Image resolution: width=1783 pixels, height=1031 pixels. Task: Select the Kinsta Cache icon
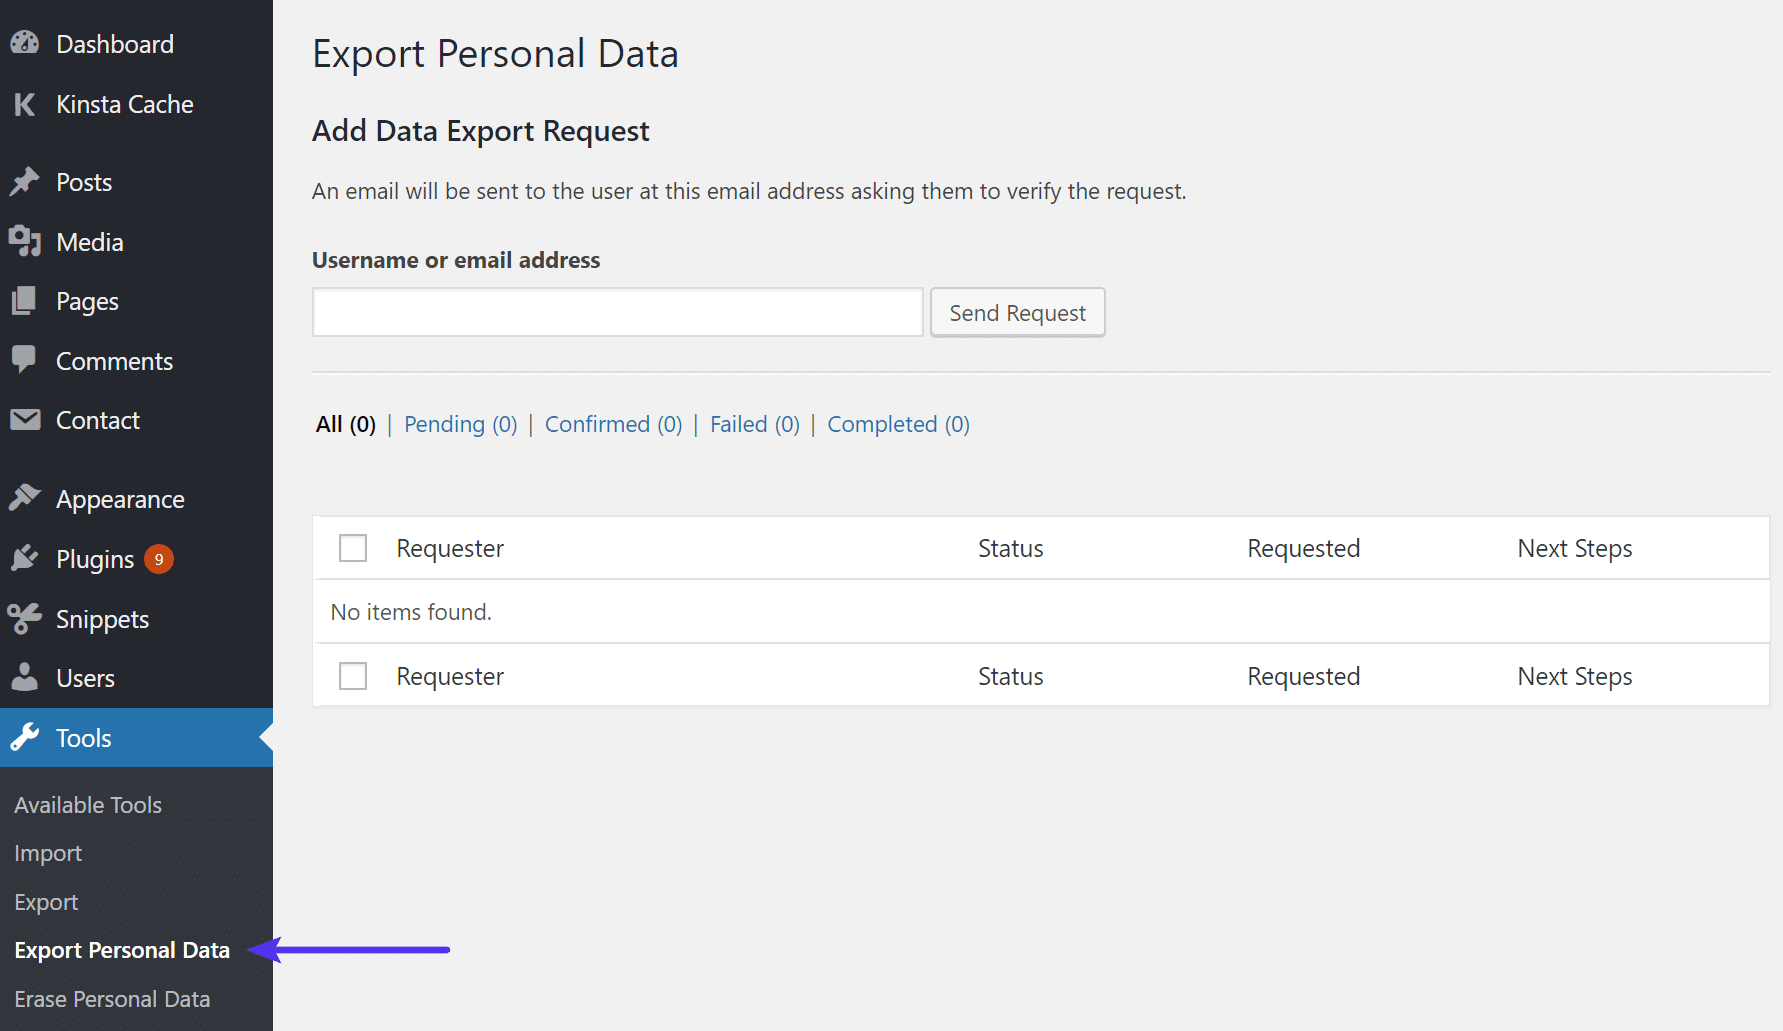(x=25, y=104)
